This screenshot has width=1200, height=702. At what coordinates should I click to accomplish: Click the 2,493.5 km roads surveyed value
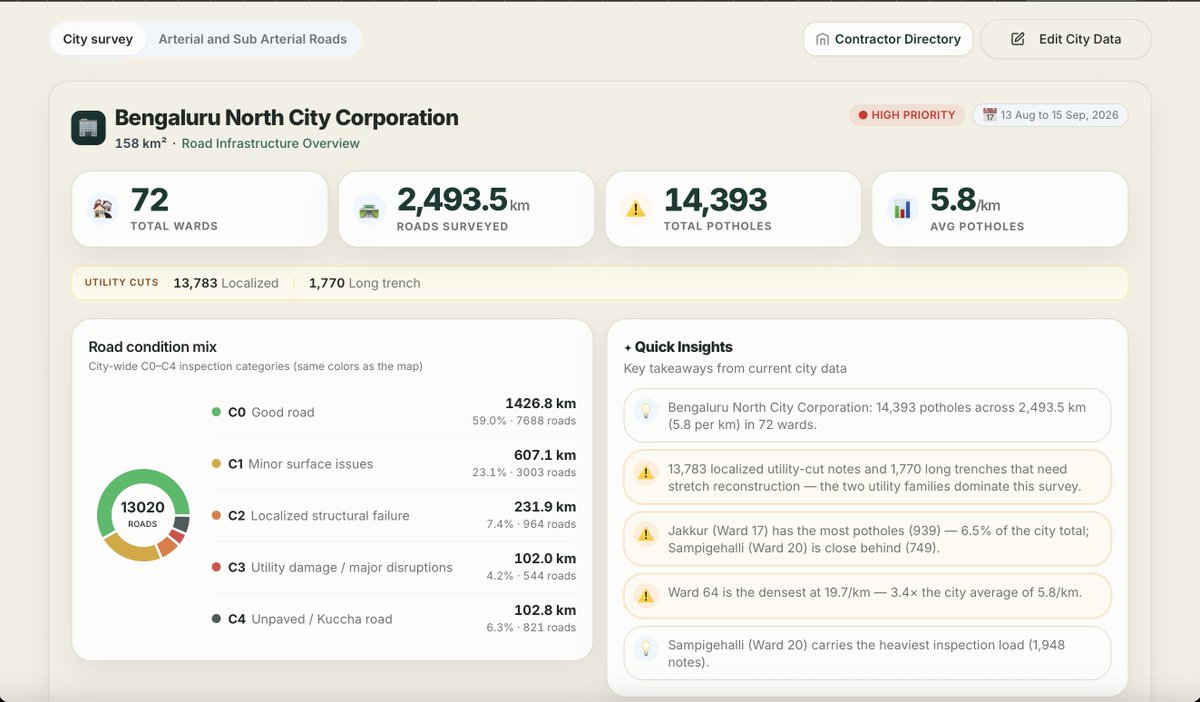click(x=463, y=200)
